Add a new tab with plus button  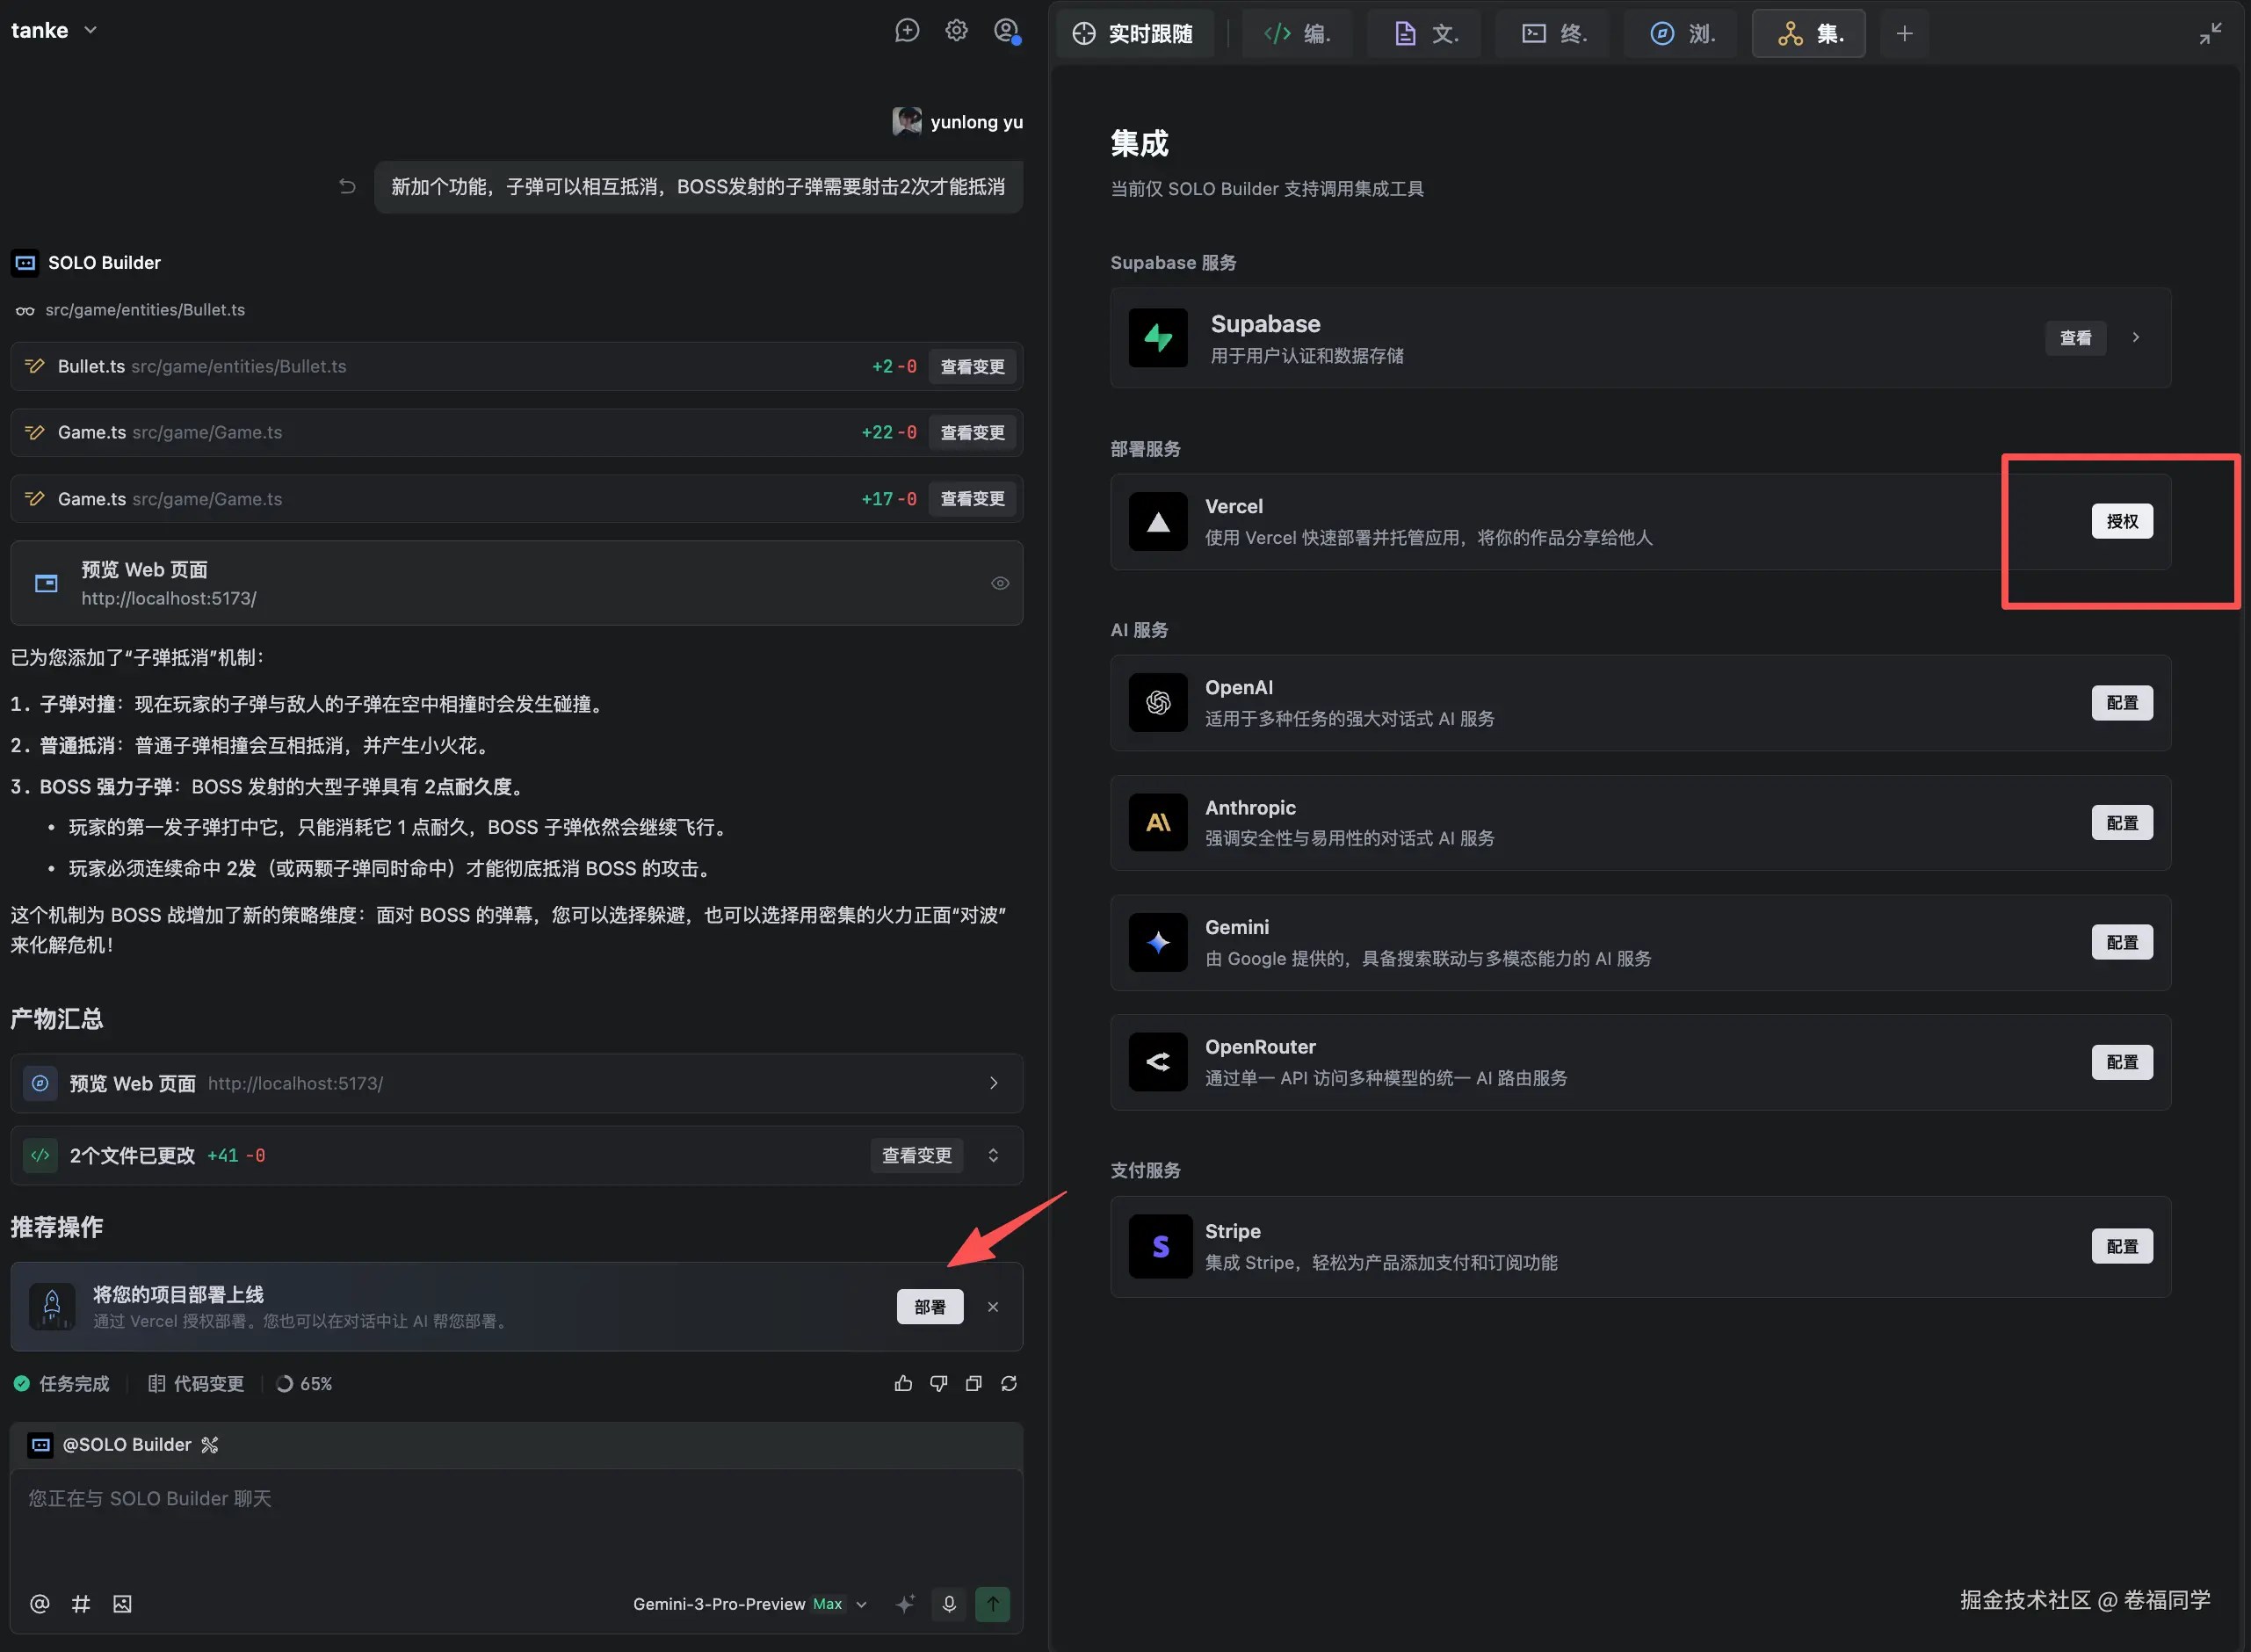click(x=1904, y=34)
